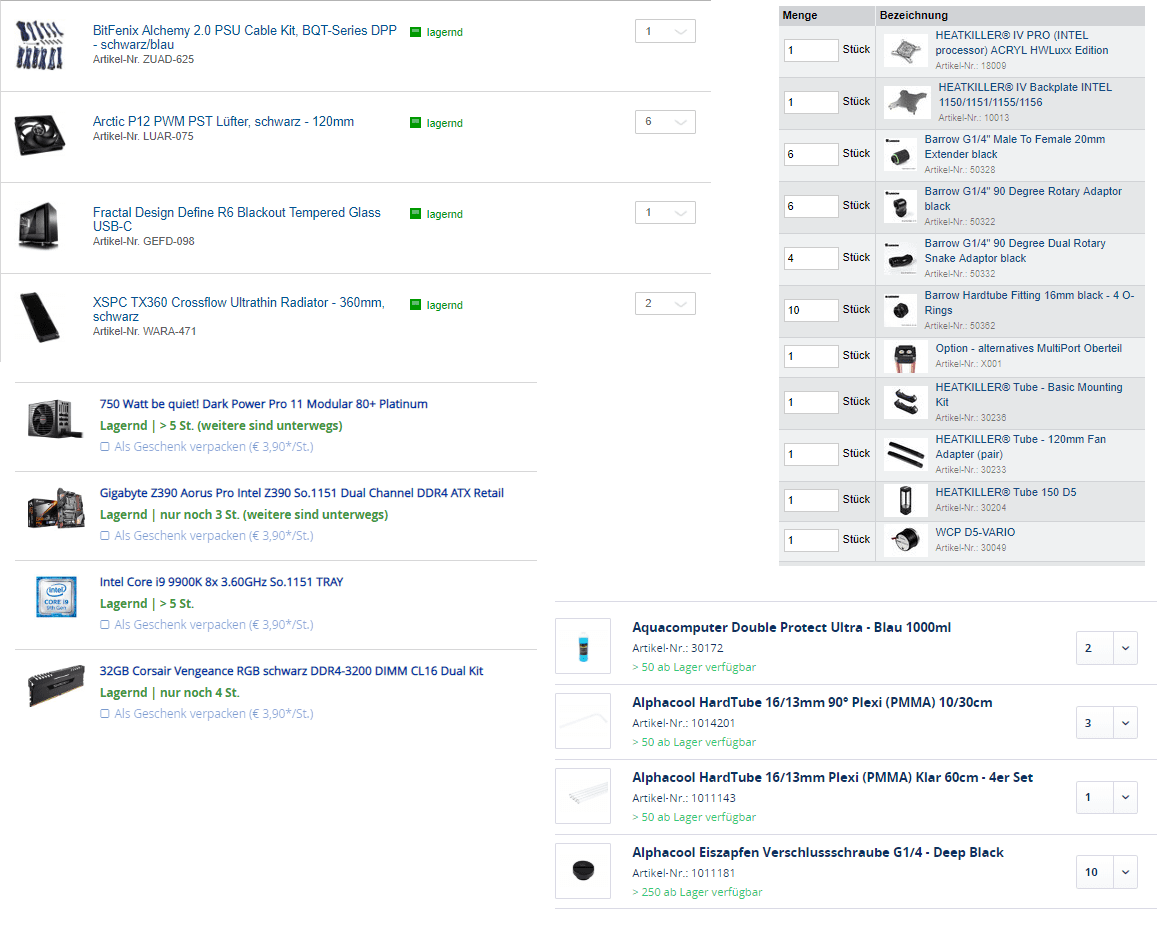Open HEATKILLER Tube Basic Mounting Kit link

(x=1029, y=394)
